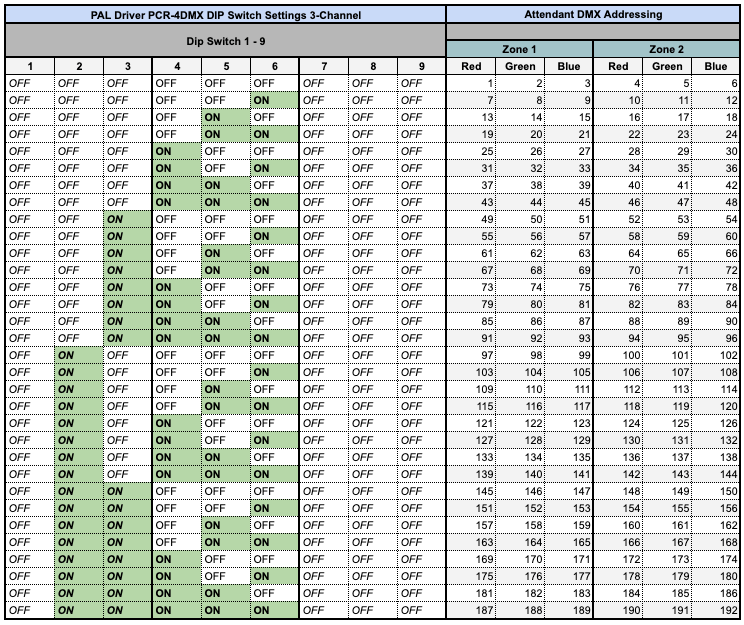
Task: Click the switch 4 ON cell in address 25 row
Action: 177,151
